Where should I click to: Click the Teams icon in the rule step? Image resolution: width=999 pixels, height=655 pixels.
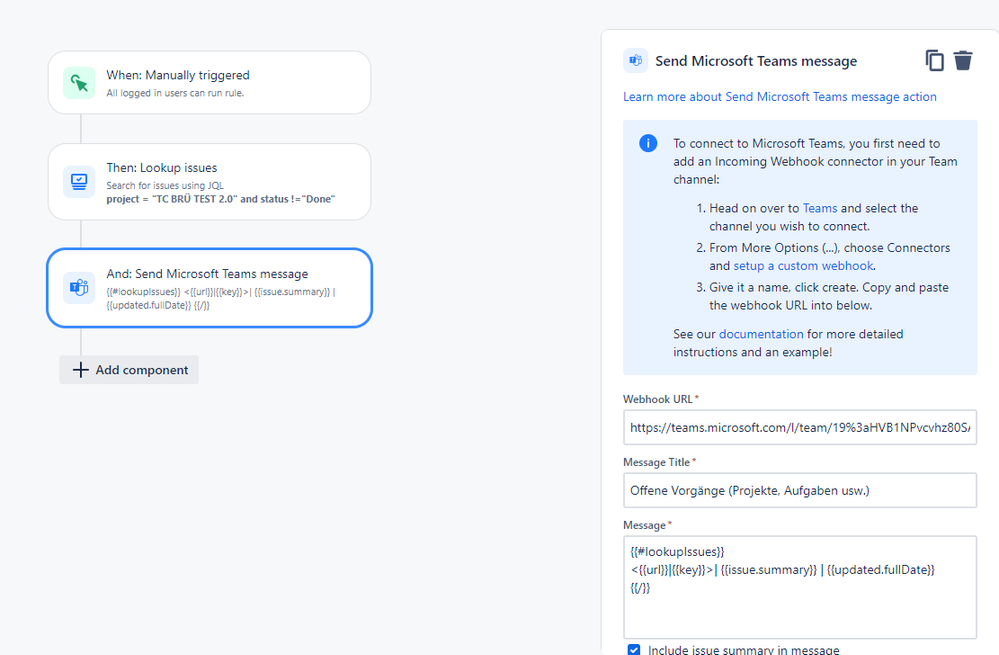(79, 287)
